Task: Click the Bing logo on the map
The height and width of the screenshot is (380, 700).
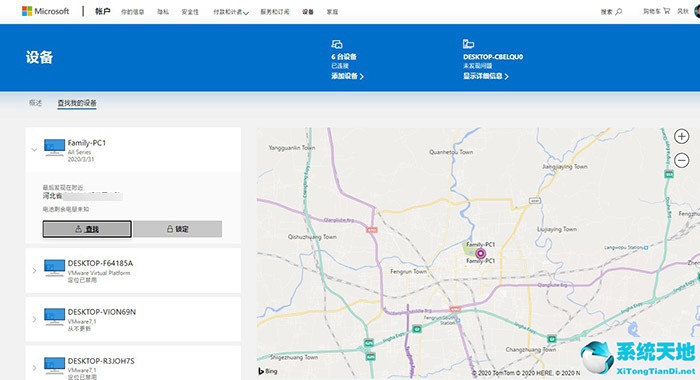Action: click(x=268, y=371)
